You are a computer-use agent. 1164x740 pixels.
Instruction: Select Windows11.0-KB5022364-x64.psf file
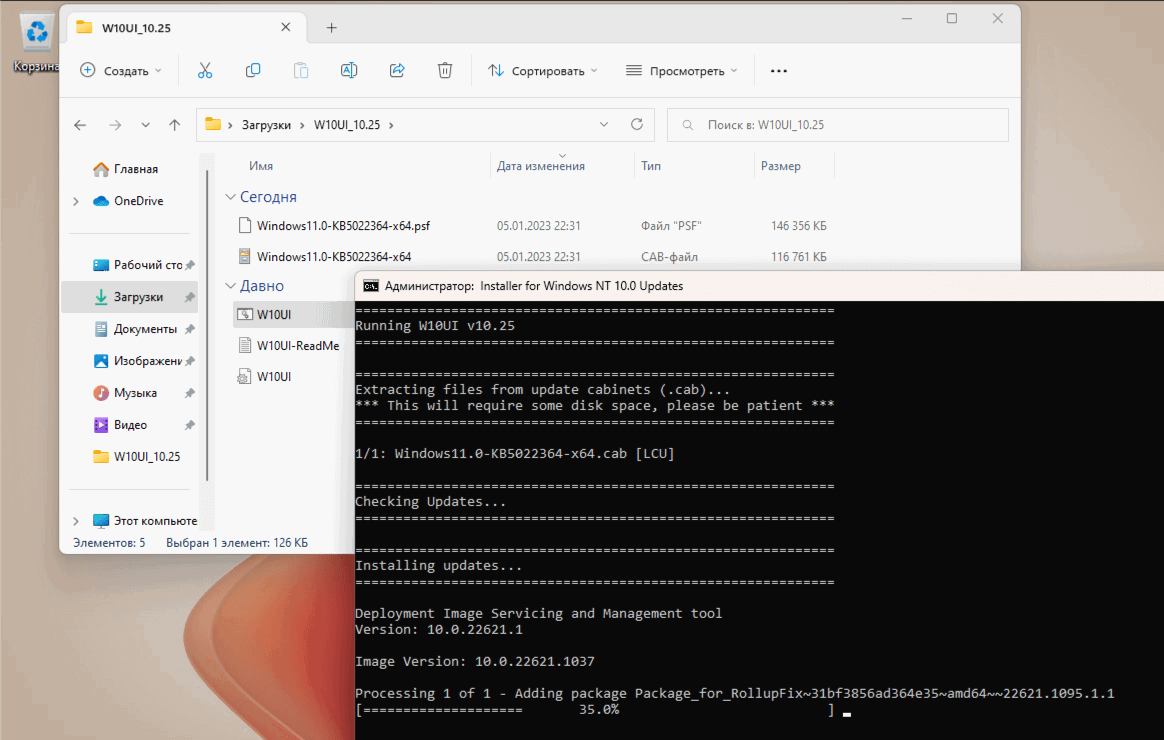(343, 226)
